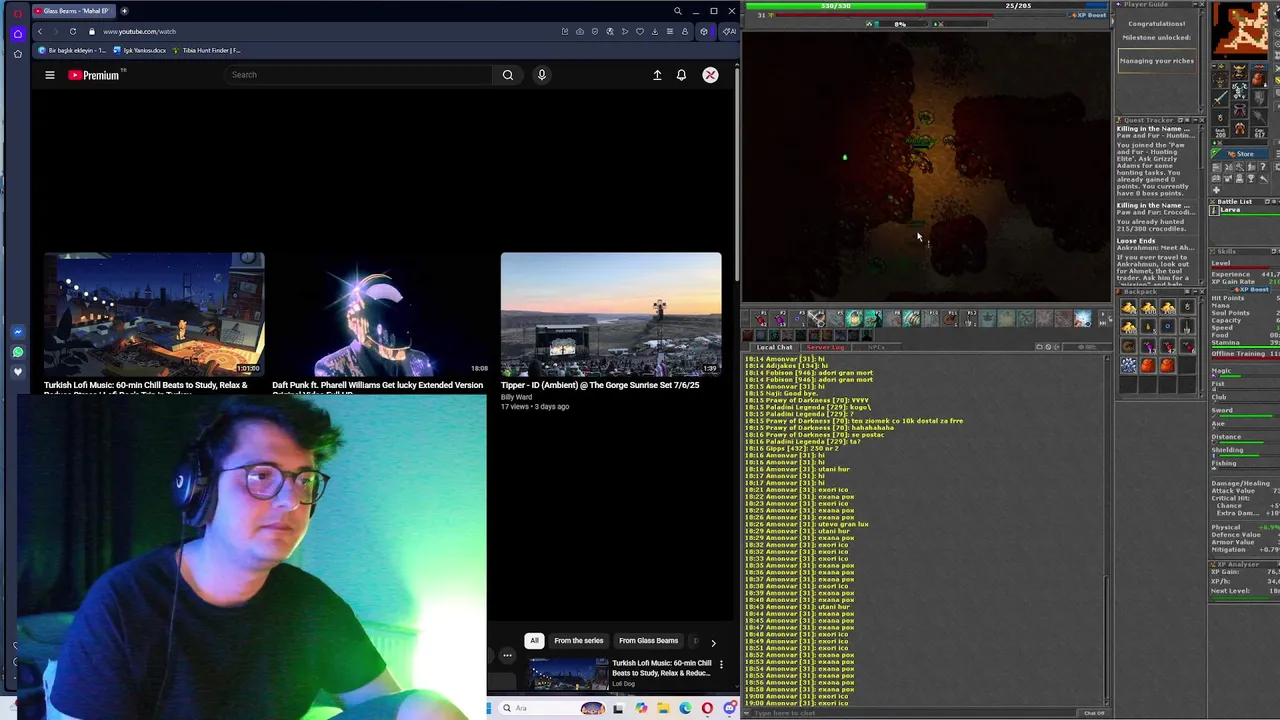Expand next filter chips arrow
The image size is (1280, 720).
tap(713, 642)
